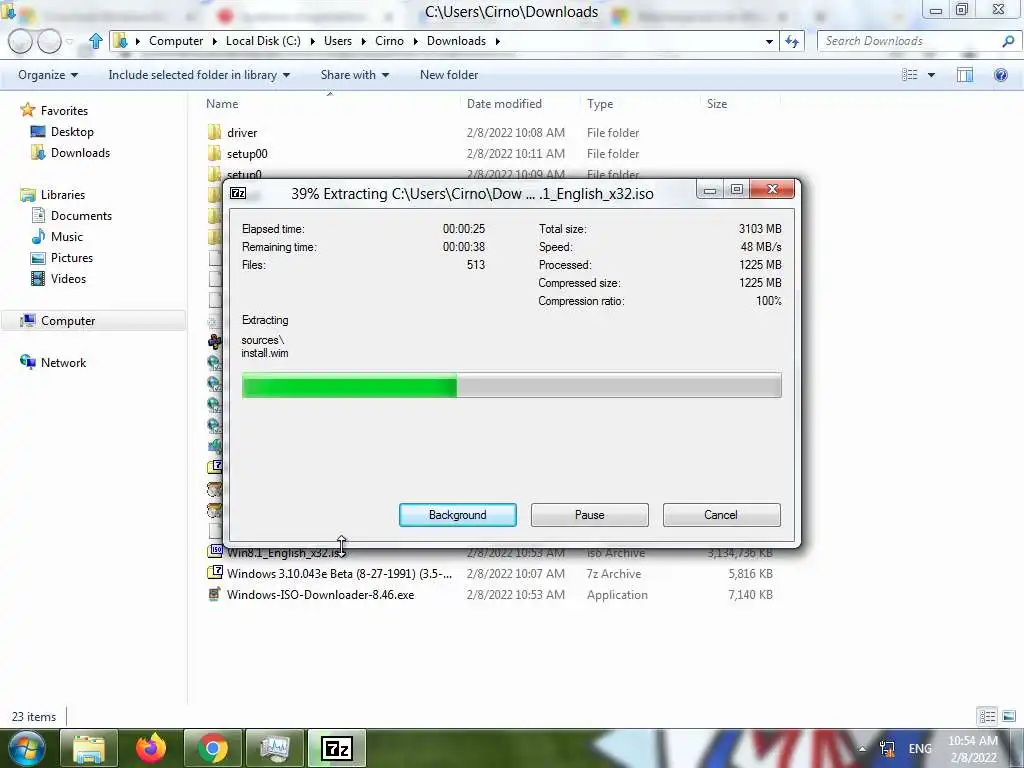The image size is (1024, 768).
Task: Open Network in navigation pane
Action: coord(63,362)
